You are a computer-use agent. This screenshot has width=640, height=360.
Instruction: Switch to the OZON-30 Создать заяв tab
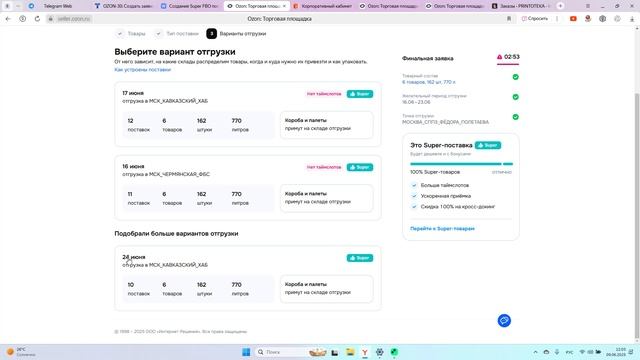(123, 6)
